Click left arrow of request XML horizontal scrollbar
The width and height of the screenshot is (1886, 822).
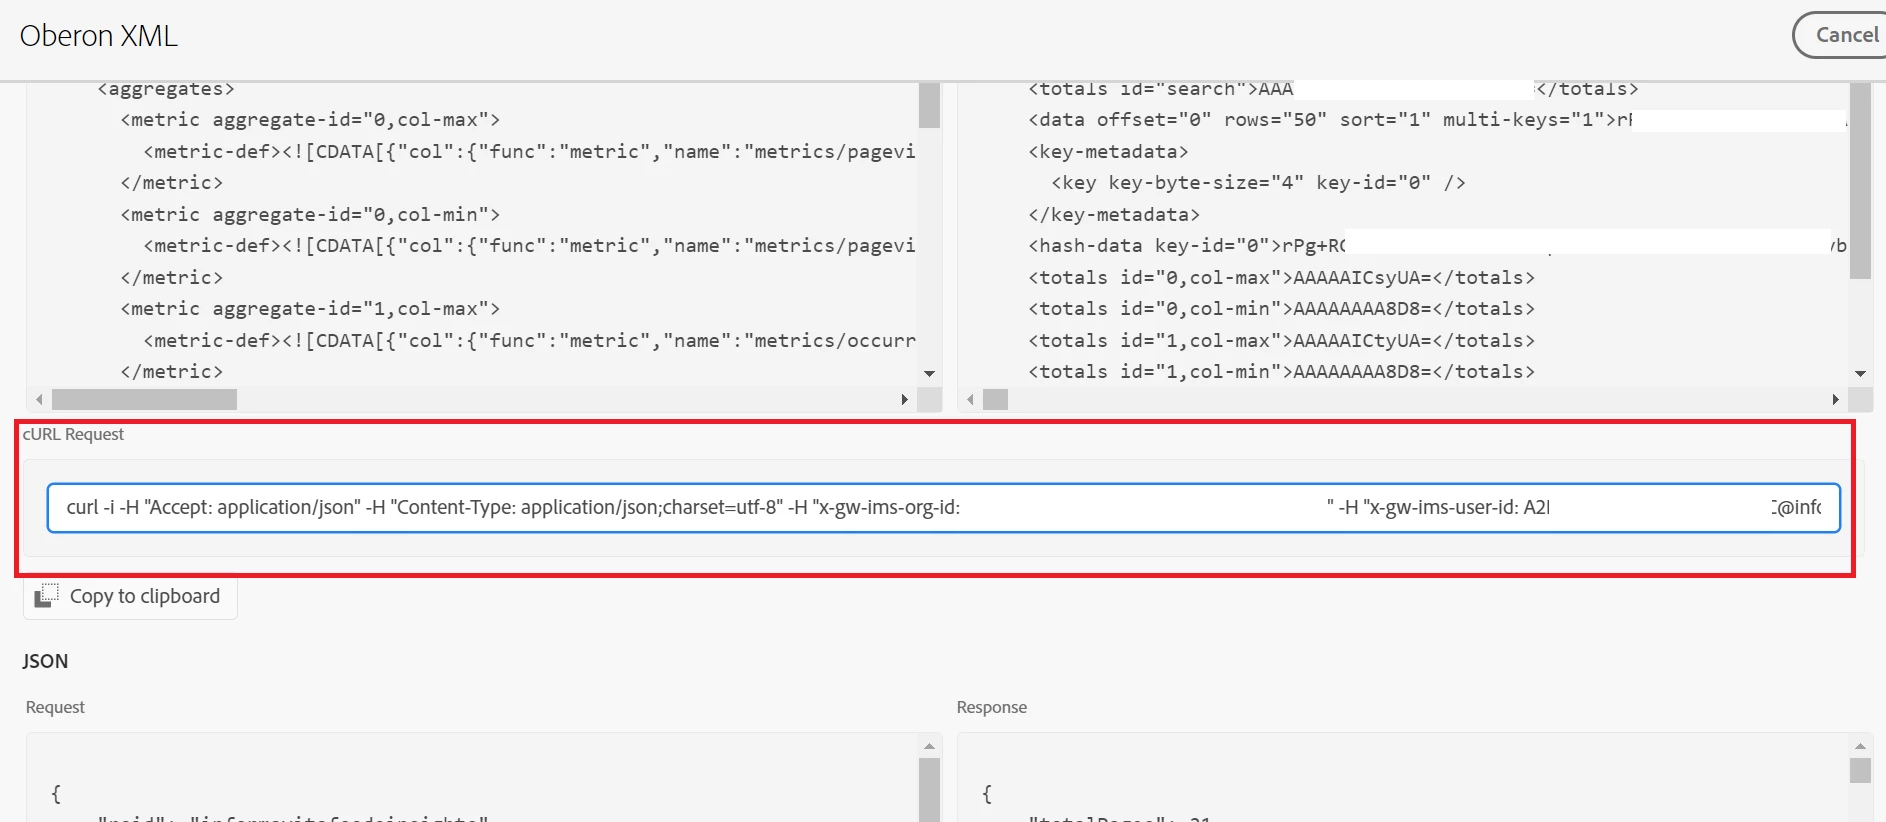(39, 400)
